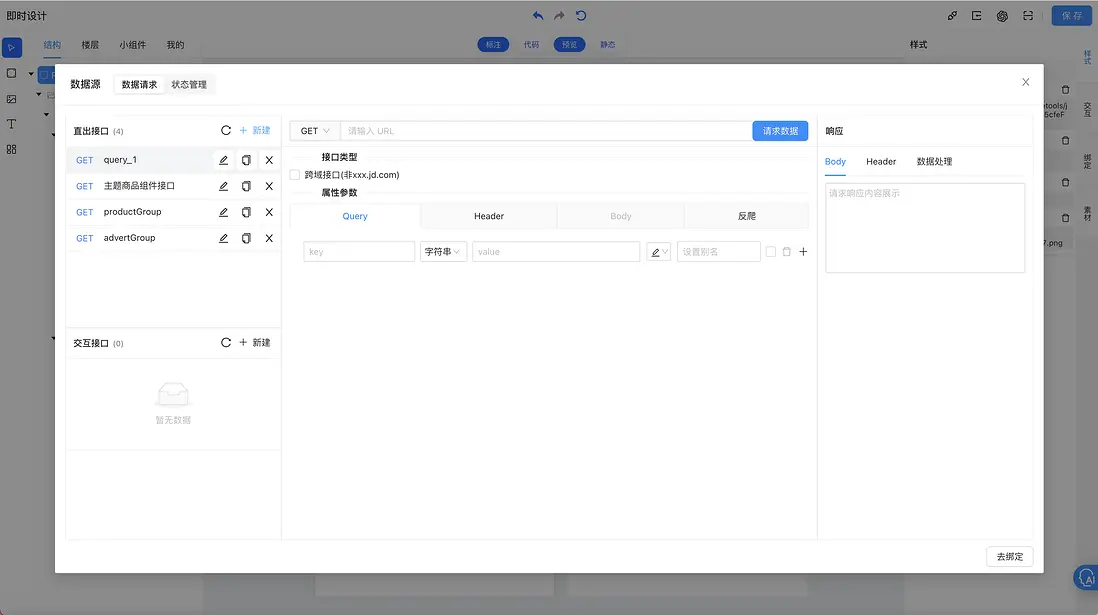Viewport: 1098px width, 615px height.
Task: Copy the productGroup interface with its duplicate icon
Action: point(246,212)
